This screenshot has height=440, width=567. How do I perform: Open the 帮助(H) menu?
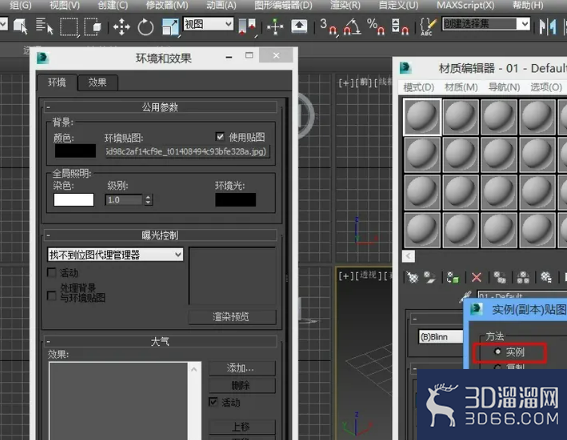[528, 5]
